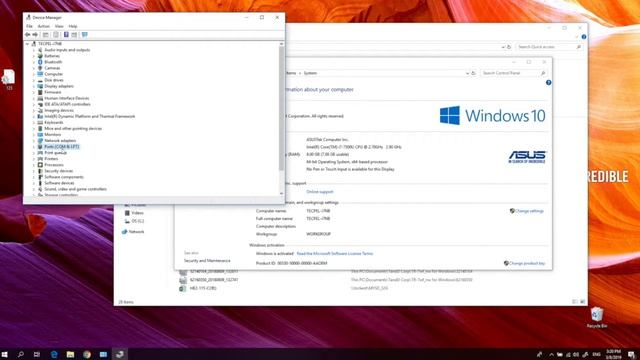Viewport: 640px width, 360px height.
Task: Click the Properties toolbar icon in Device Manager
Action: pos(56,35)
